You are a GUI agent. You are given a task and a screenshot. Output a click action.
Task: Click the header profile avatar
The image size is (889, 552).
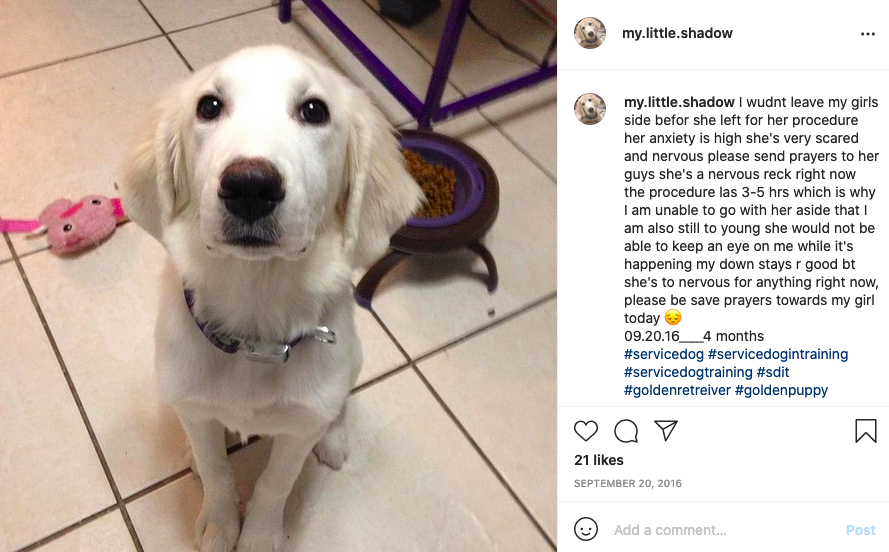tap(590, 33)
